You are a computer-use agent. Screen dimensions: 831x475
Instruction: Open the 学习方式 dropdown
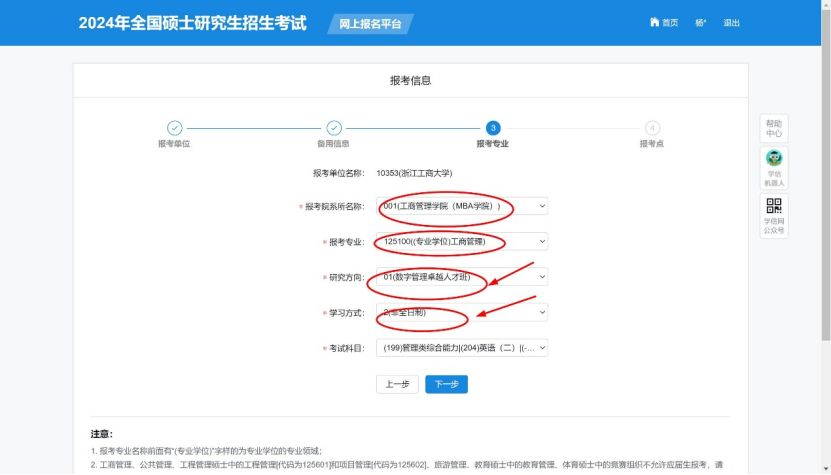click(x=462, y=313)
